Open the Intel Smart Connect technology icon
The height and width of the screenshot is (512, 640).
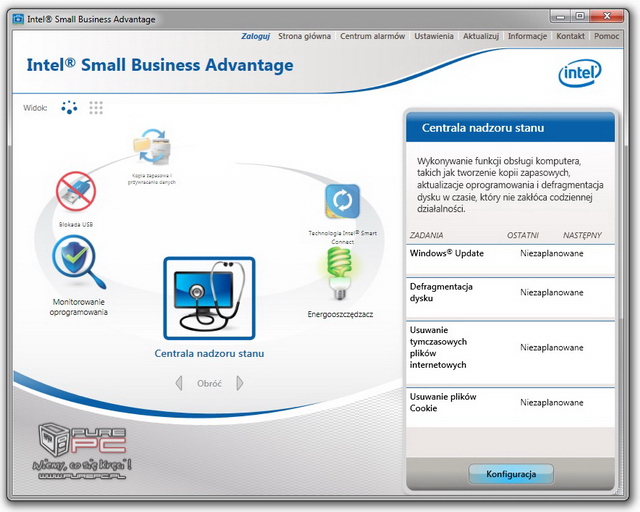[x=342, y=202]
